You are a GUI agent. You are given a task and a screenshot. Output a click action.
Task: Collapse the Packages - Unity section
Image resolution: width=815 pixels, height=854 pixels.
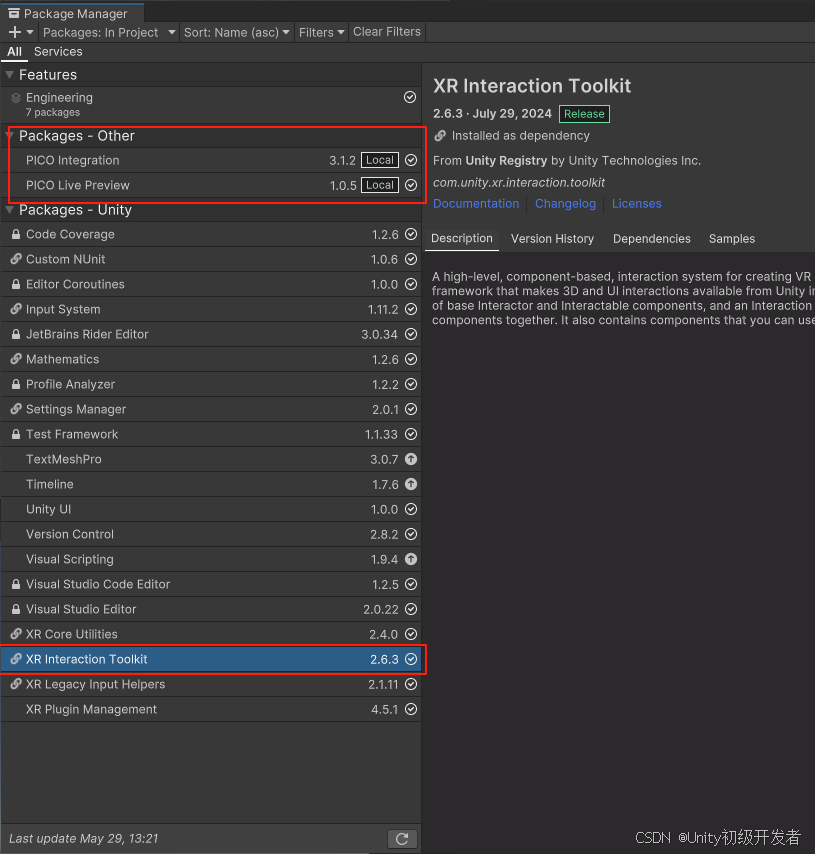click(10, 210)
